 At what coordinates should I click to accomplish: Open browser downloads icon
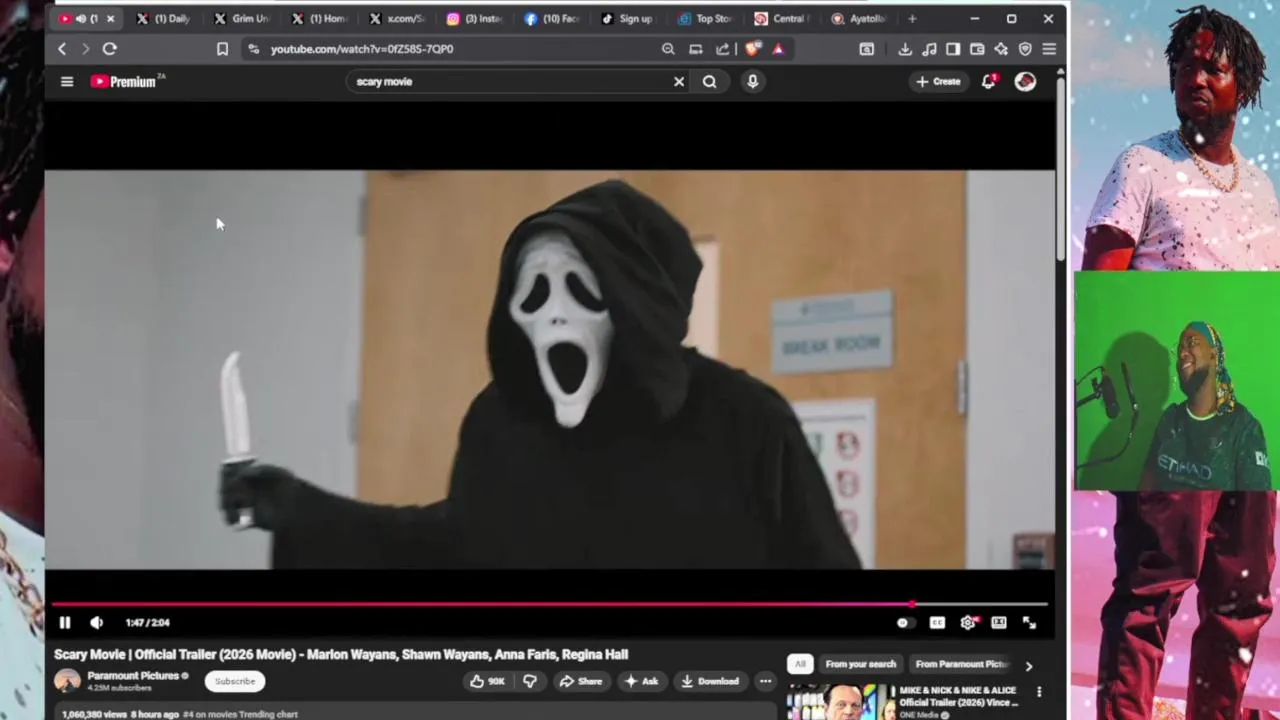905,49
